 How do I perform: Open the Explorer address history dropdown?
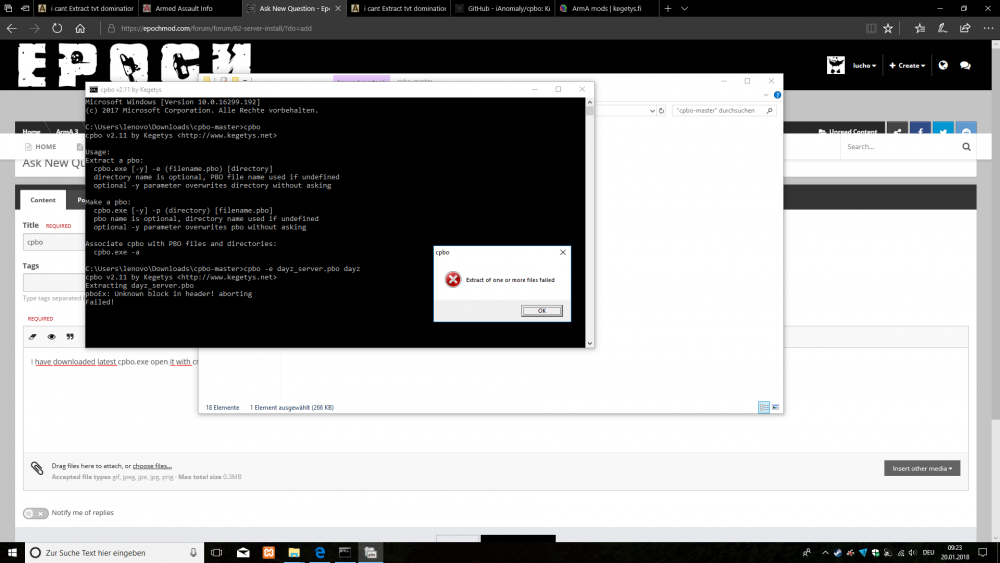tap(652, 111)
